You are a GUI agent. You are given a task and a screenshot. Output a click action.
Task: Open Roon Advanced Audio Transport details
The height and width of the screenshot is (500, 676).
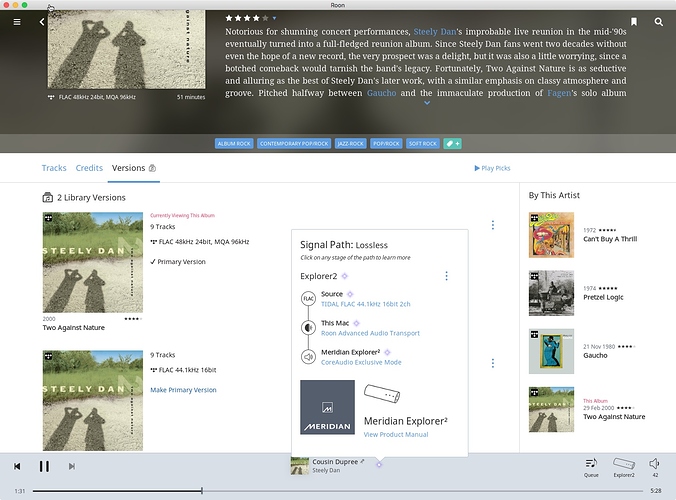pos(370,333)
